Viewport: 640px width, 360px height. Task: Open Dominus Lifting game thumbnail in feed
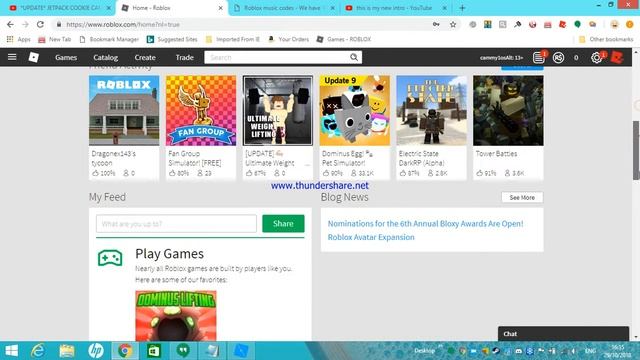[x=176, y=316]
